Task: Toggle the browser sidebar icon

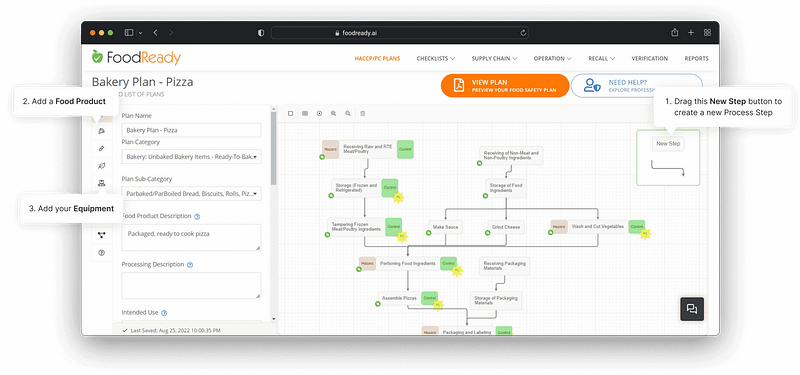Action: (129, 33)
